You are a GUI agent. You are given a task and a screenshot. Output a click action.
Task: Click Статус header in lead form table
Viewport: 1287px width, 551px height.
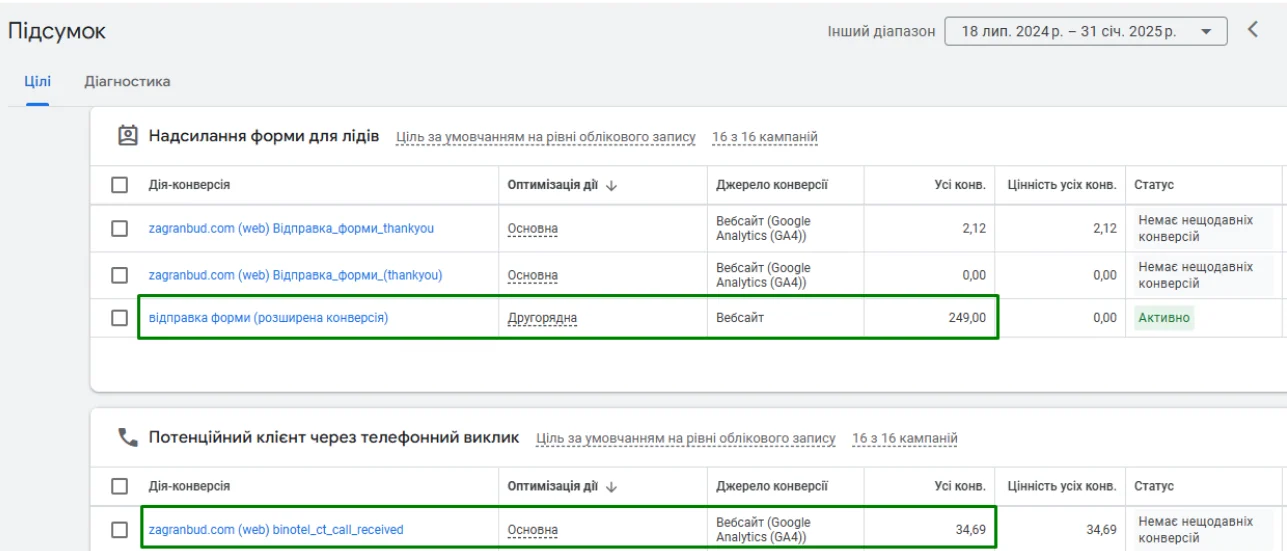coord(1154,185)
